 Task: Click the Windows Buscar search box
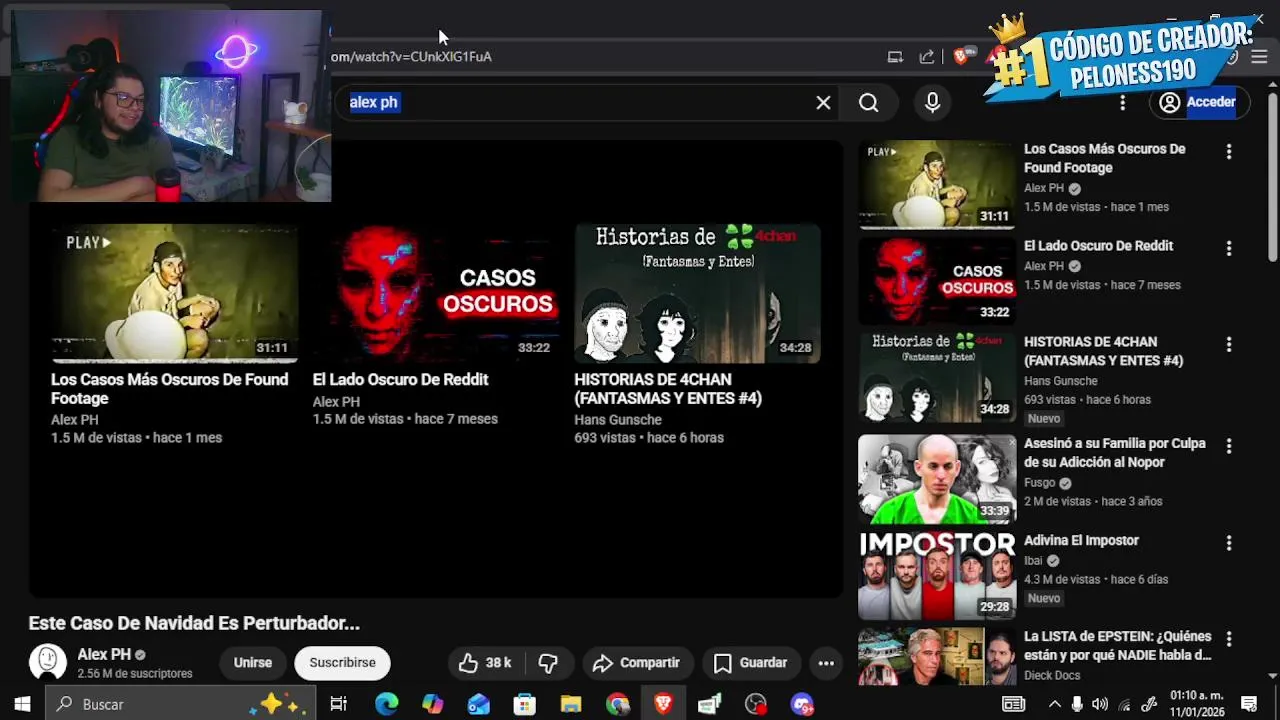tap(180, 704)
